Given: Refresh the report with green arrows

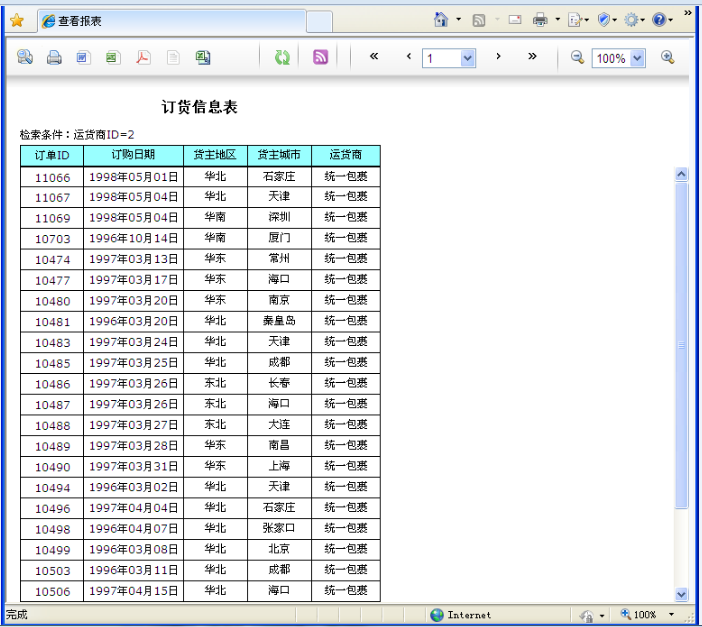Looking at the screenshot, I should (x=282, y=57).
